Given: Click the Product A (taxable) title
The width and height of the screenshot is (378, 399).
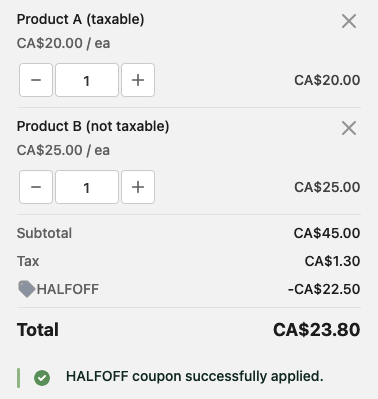Looking at the screenshot, I should pos(80,19).
